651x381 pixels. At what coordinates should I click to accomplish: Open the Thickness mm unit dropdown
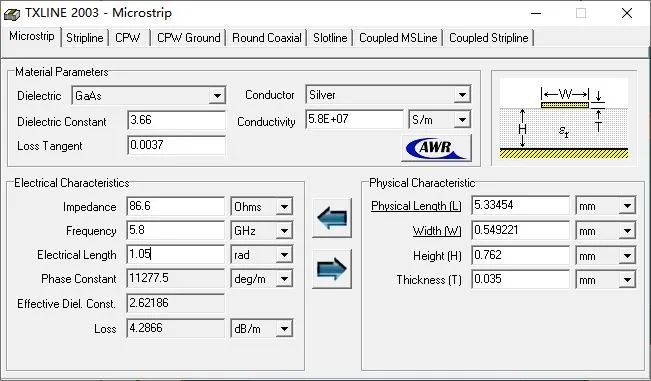pyautogui.click(x=627, y=280)
